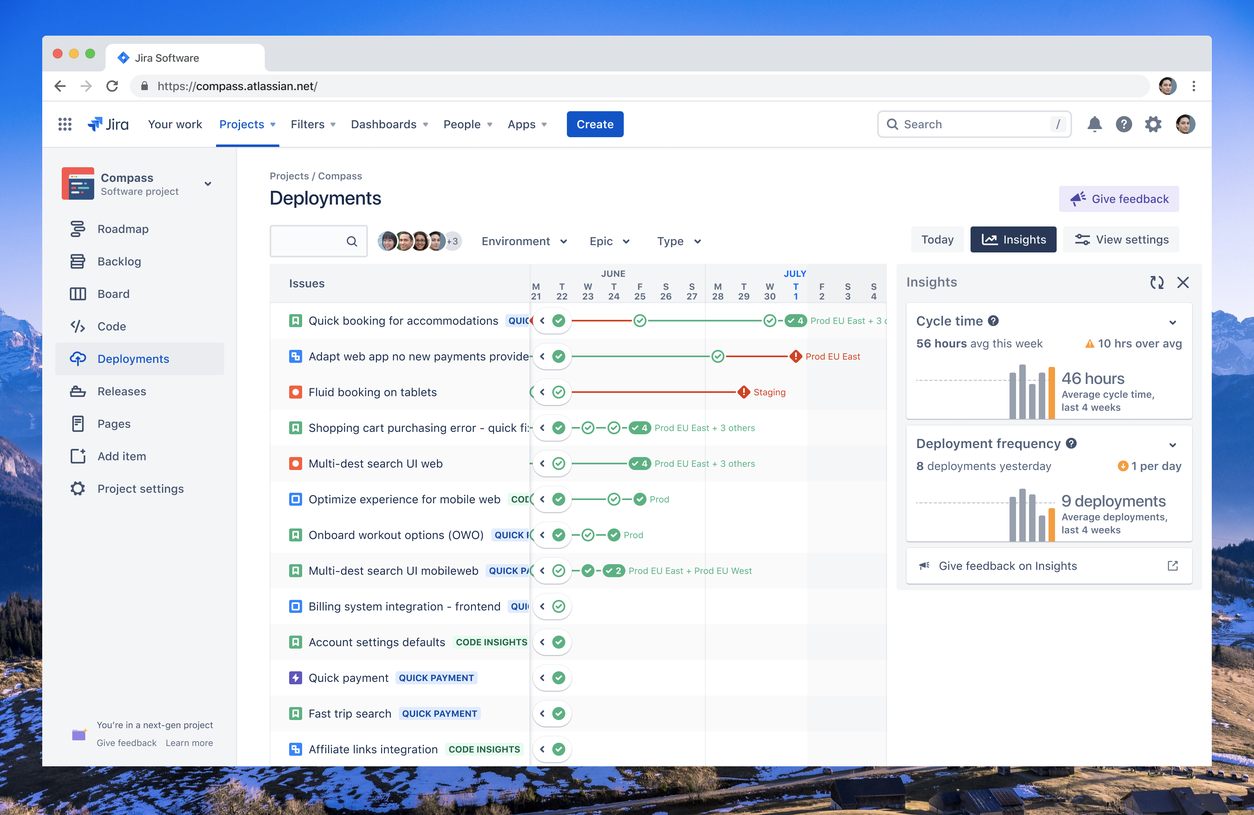The height and width of the screenshot is (815, 1254).
Task: Open the notifications bell
Action: (1094, 124)
